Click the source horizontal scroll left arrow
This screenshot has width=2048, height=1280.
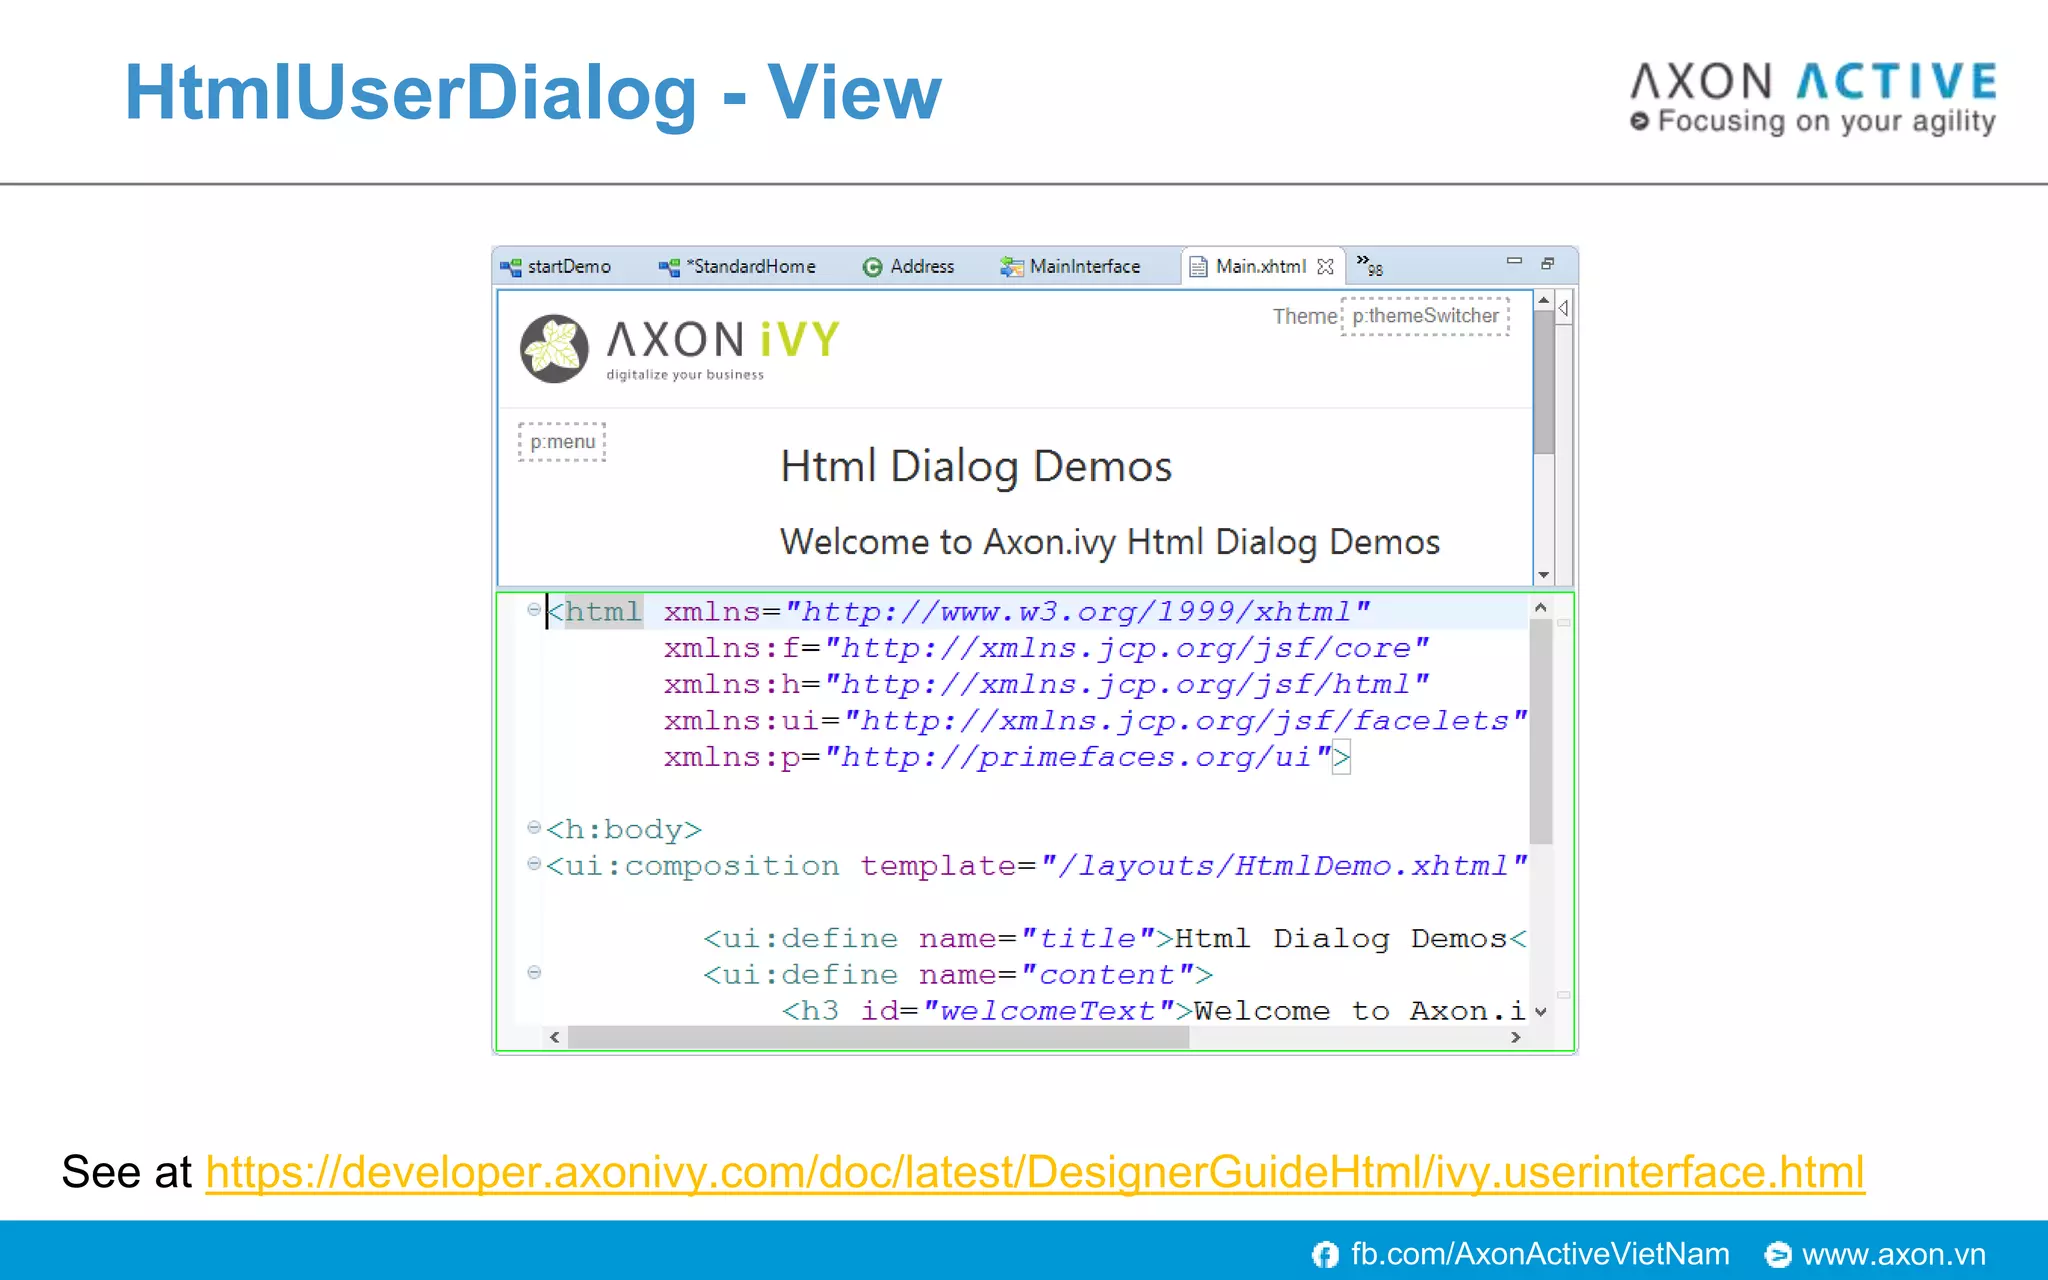tap(555, 1038)
